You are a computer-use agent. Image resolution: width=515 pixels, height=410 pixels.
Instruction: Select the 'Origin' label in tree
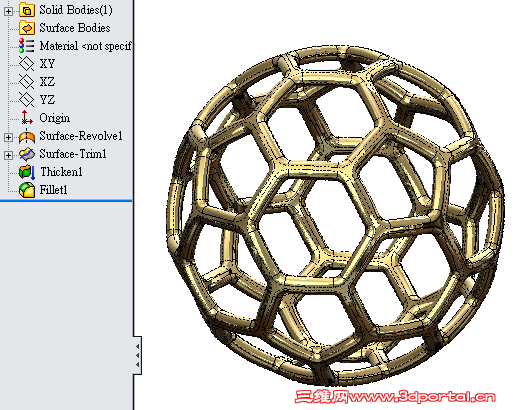pyautogui.click(x=55, y=118)
